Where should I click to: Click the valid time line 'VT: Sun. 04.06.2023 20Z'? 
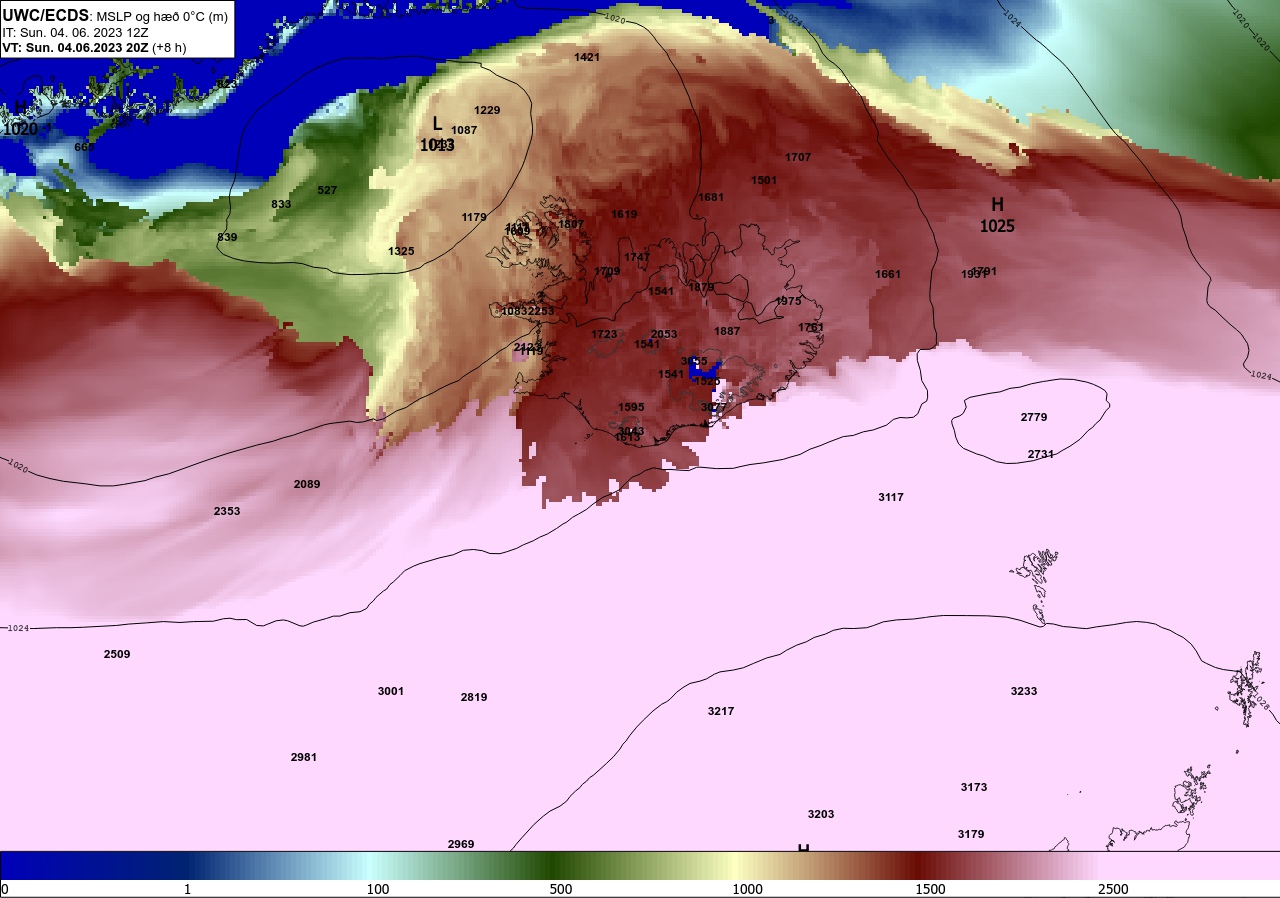[x=74, y=47]
